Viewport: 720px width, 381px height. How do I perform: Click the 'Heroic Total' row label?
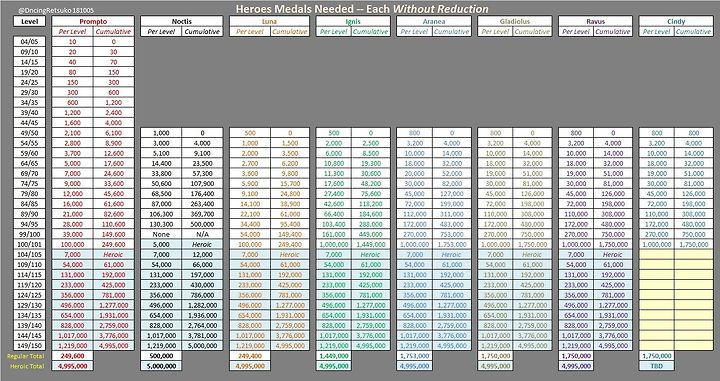click(x=27, y=366)
